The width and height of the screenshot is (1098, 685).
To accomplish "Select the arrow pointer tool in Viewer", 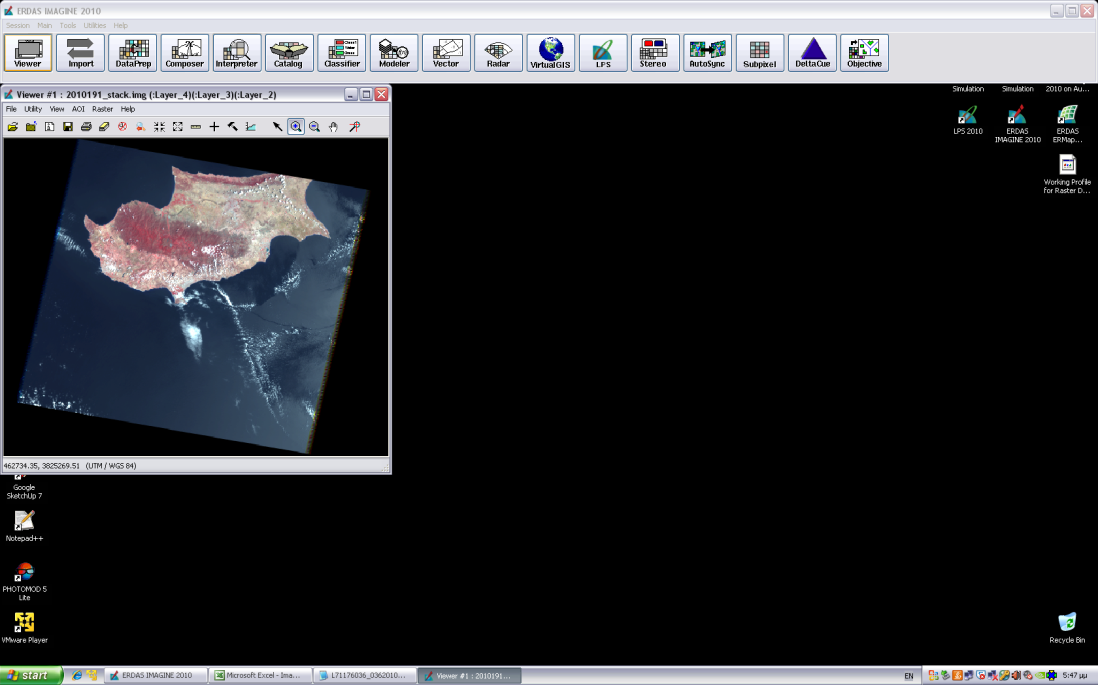I will pyautogui.click(x=277, y=127).
